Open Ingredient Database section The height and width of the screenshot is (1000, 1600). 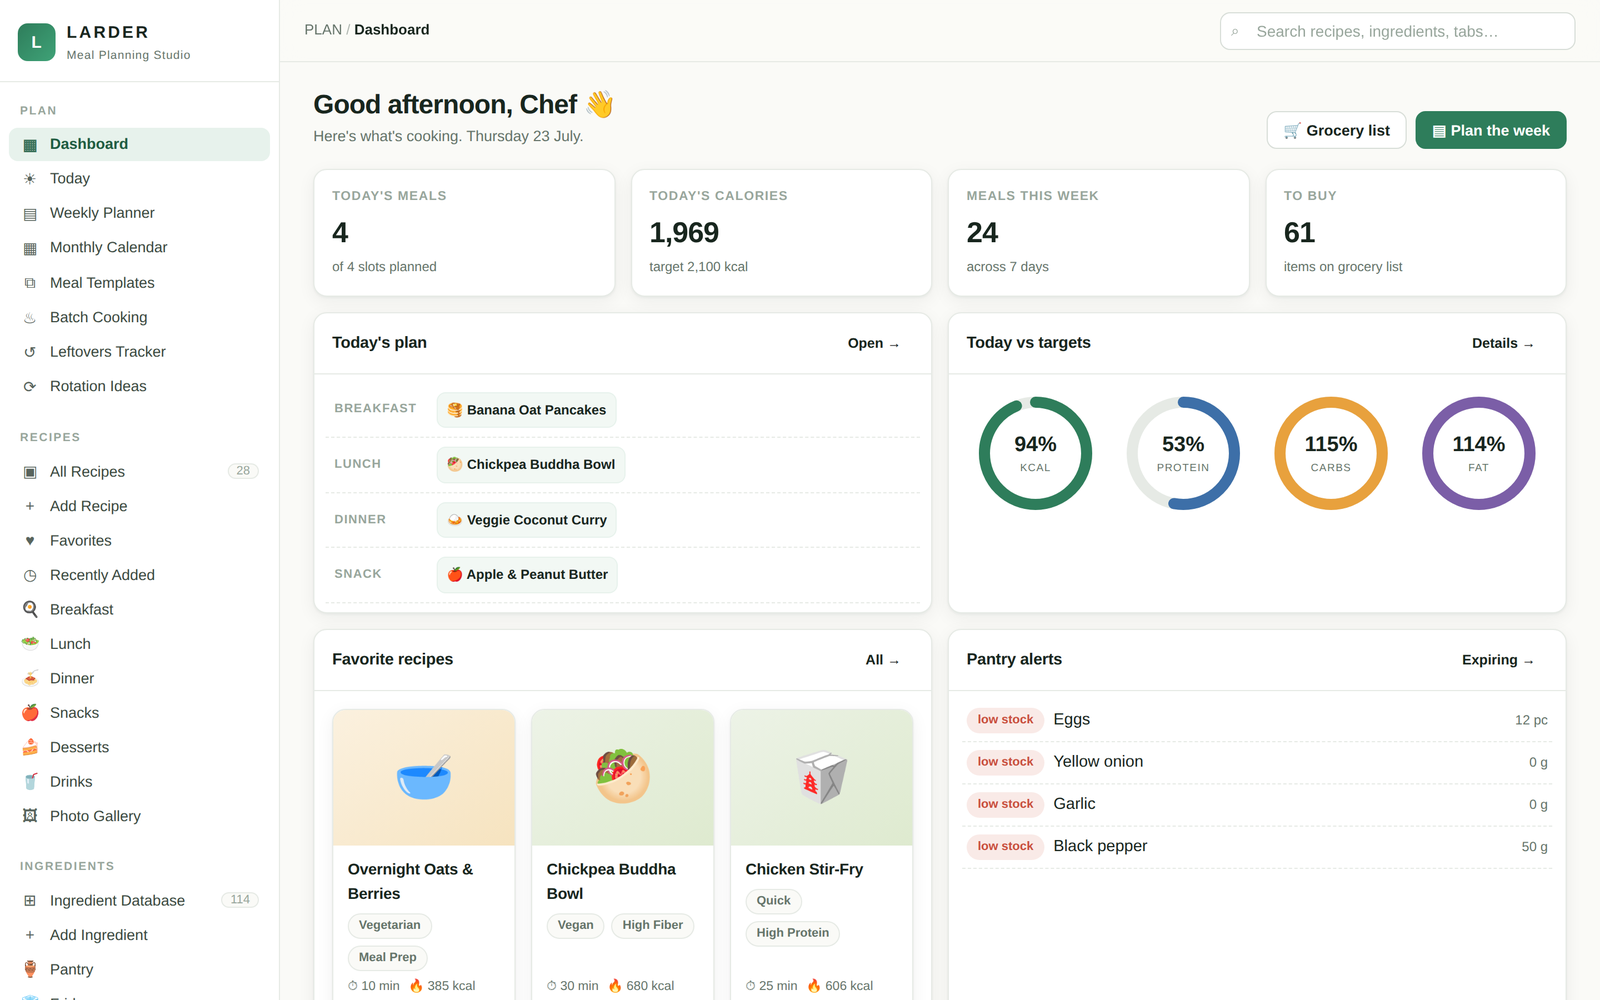click(139, 901)
